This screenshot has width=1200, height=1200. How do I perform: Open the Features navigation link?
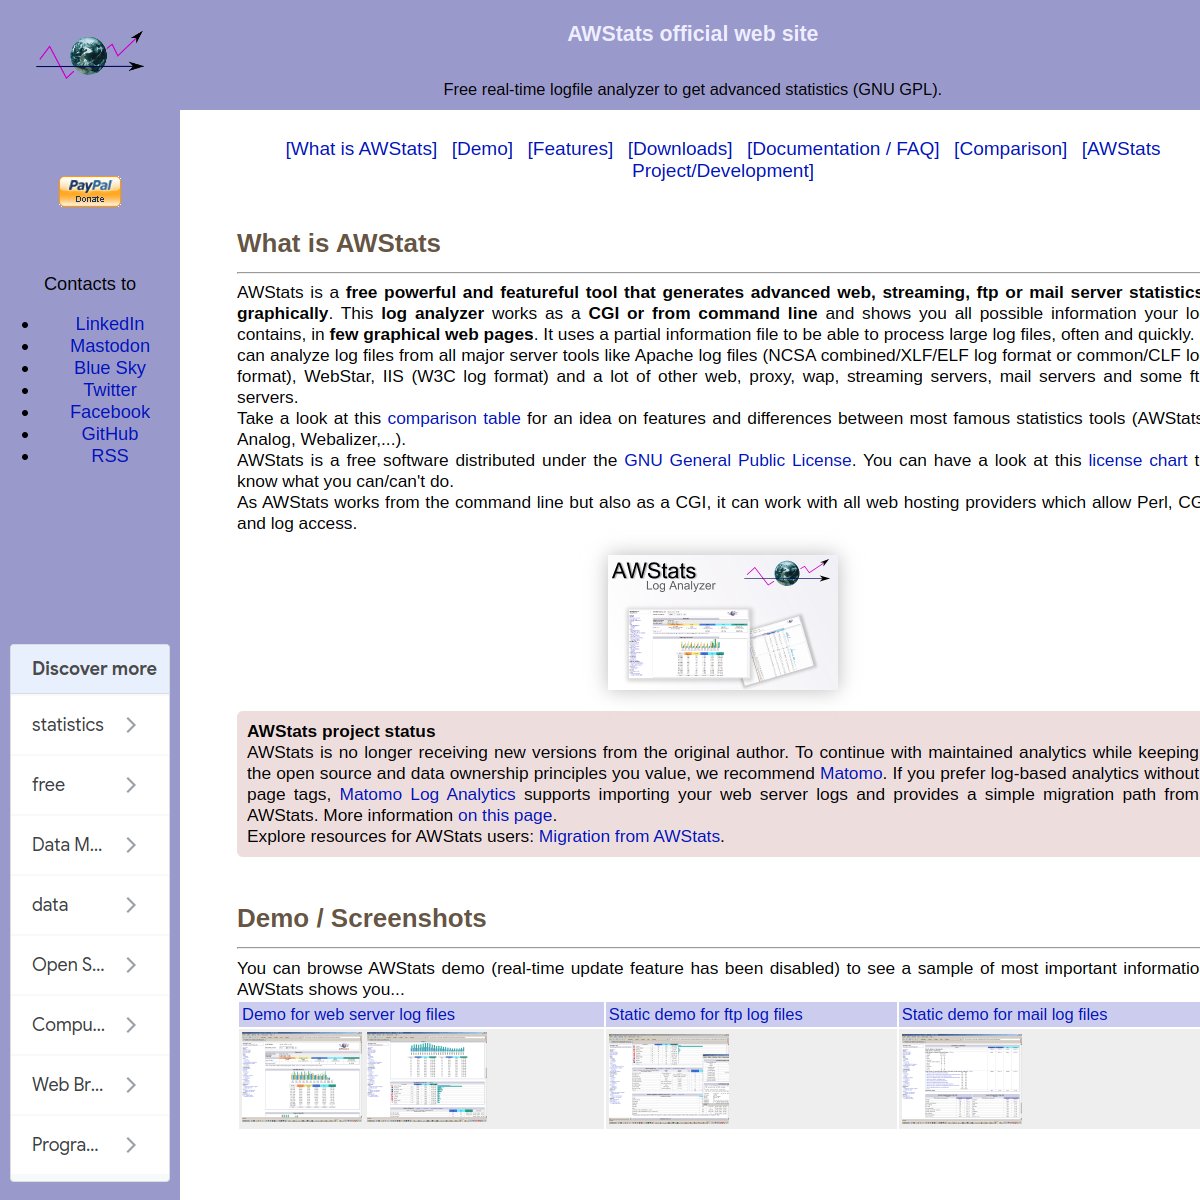(570, 149)
